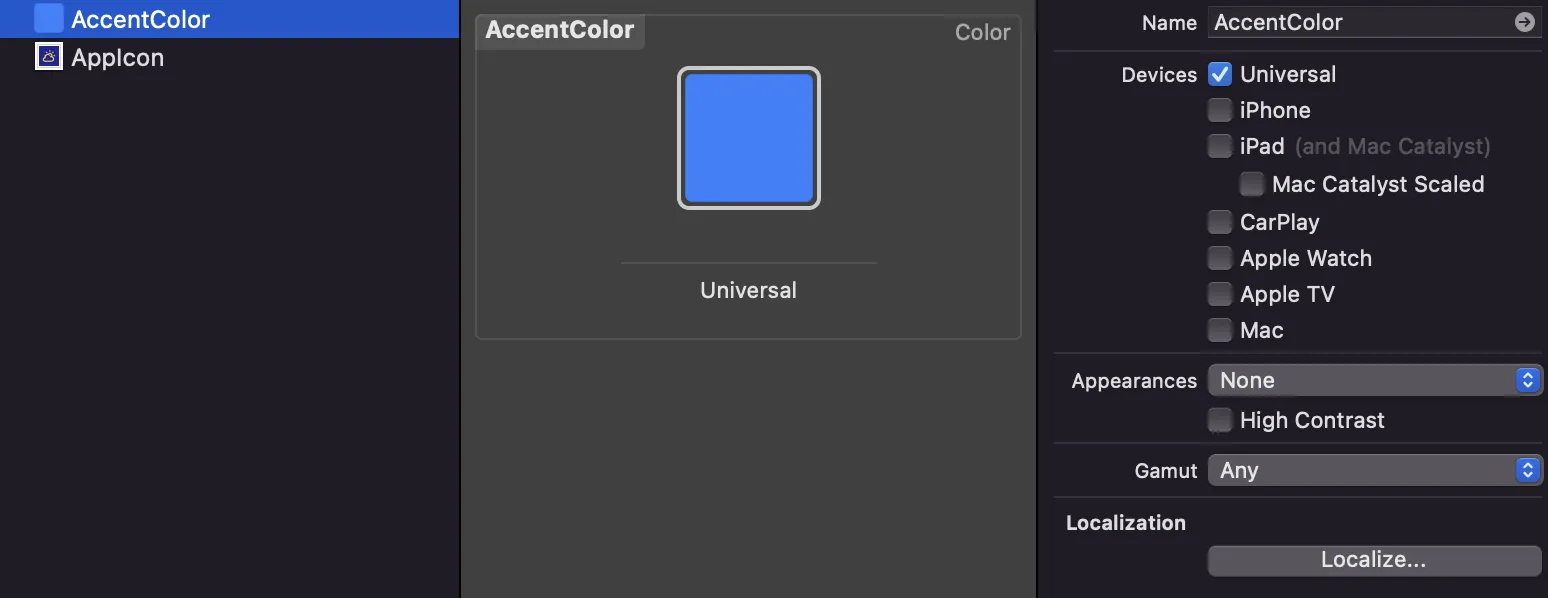Click the Universal blue color well
Viewport: 1548px width, 598px height.
(748, 138)
